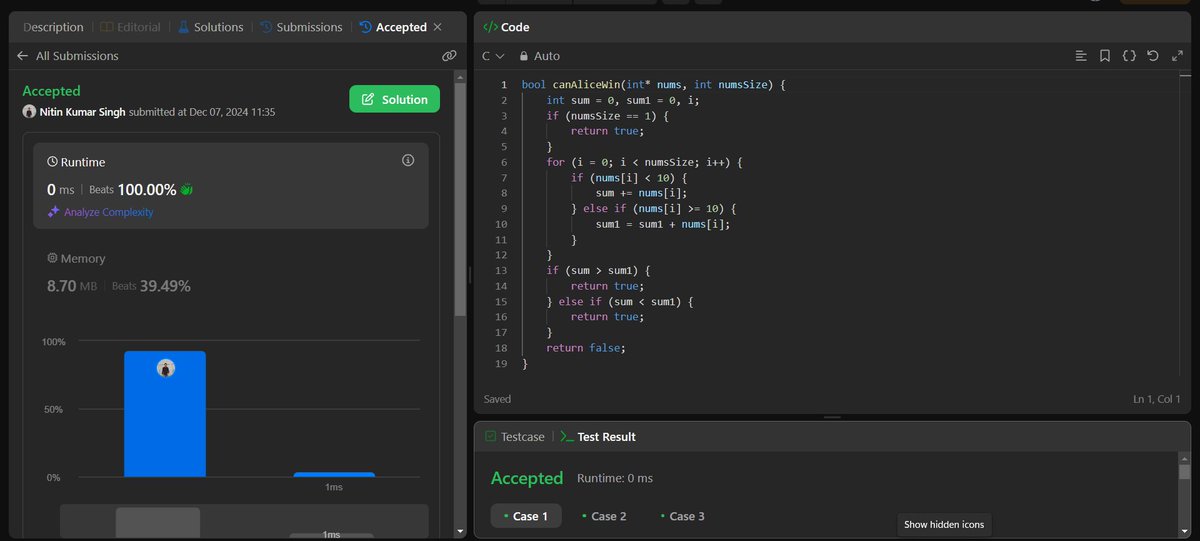The width and height of the screenshot is (1200, 541).
Task: Open Nitin Kumar Singh profile
Action: 82,111
